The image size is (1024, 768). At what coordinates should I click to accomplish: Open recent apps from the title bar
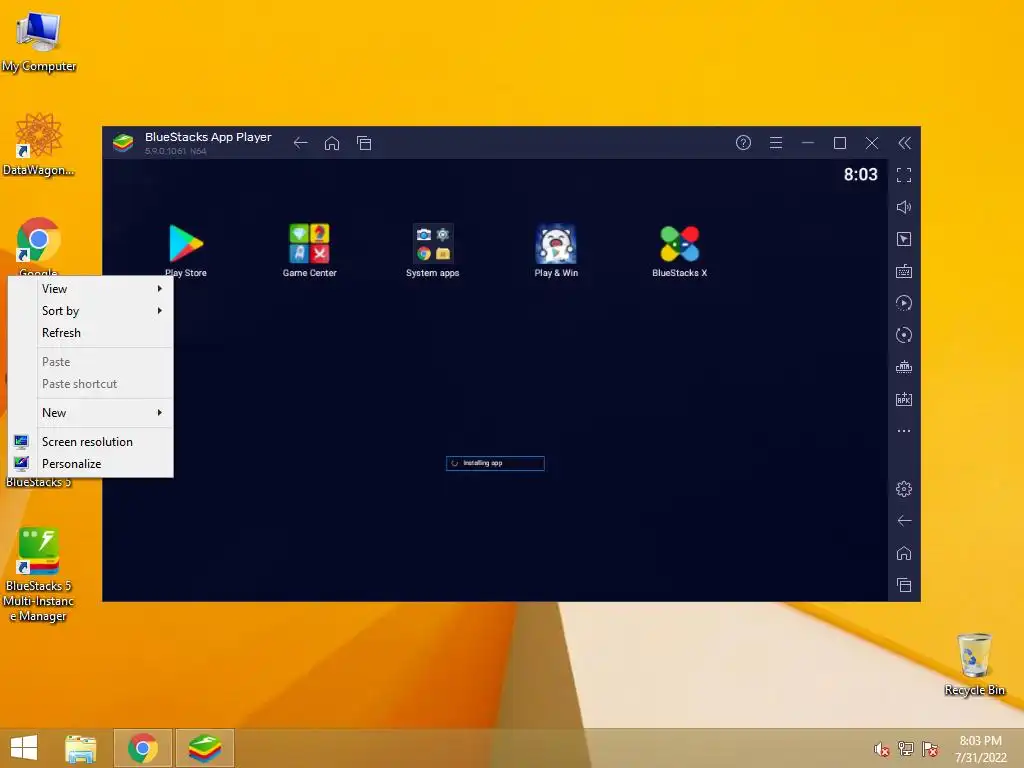pos(364,143)
